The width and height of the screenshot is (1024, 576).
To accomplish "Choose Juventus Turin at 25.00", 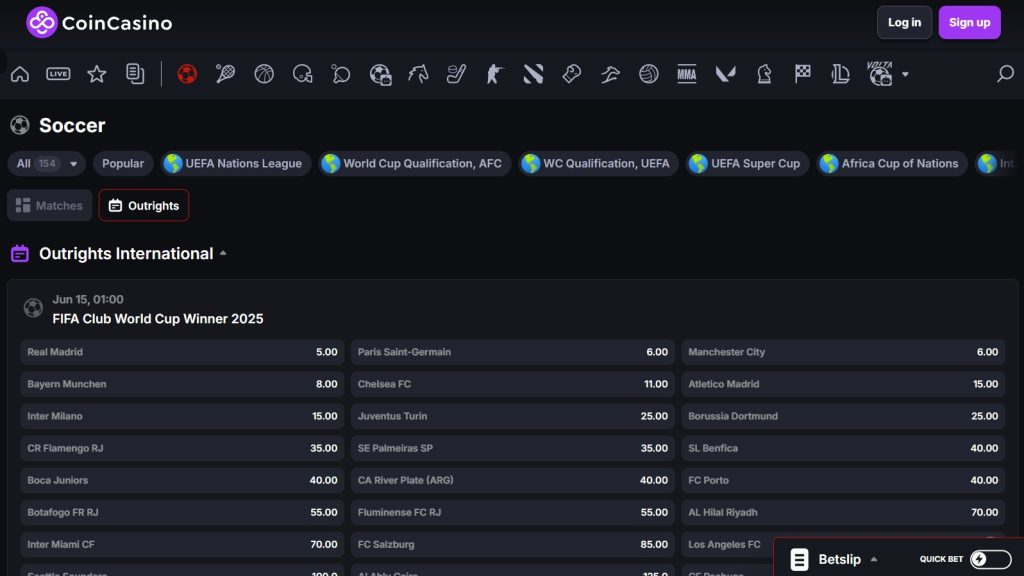I will pos(513,416).
